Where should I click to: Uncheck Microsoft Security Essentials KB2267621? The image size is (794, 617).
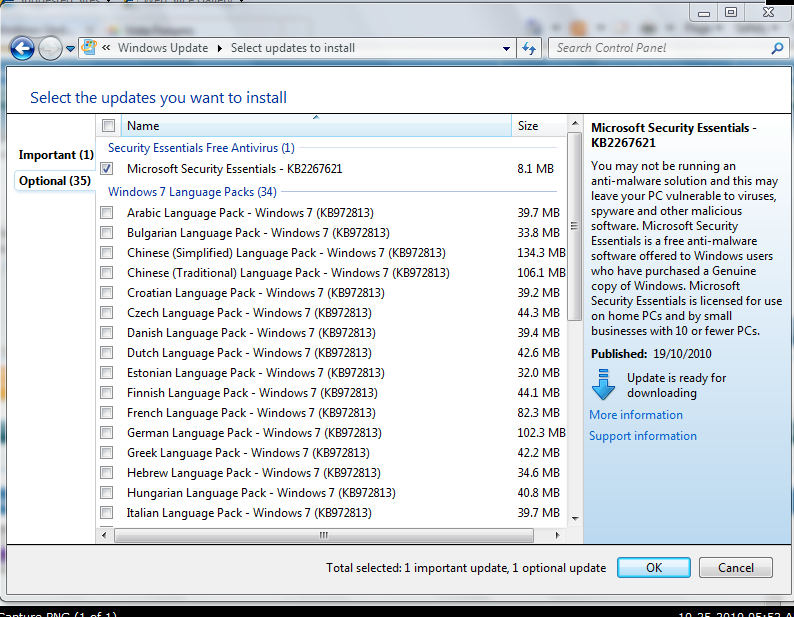[107, 169]
